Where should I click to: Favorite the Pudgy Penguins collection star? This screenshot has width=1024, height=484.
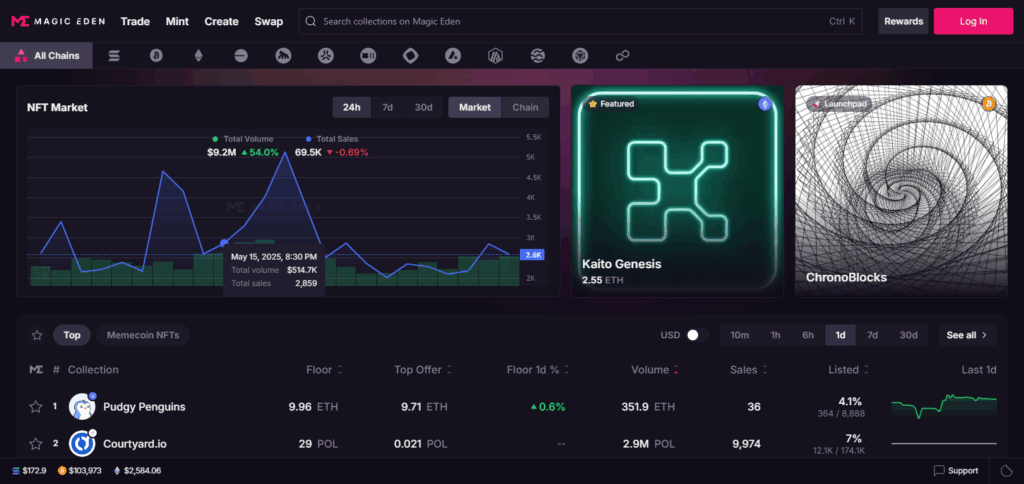(37, 407)
